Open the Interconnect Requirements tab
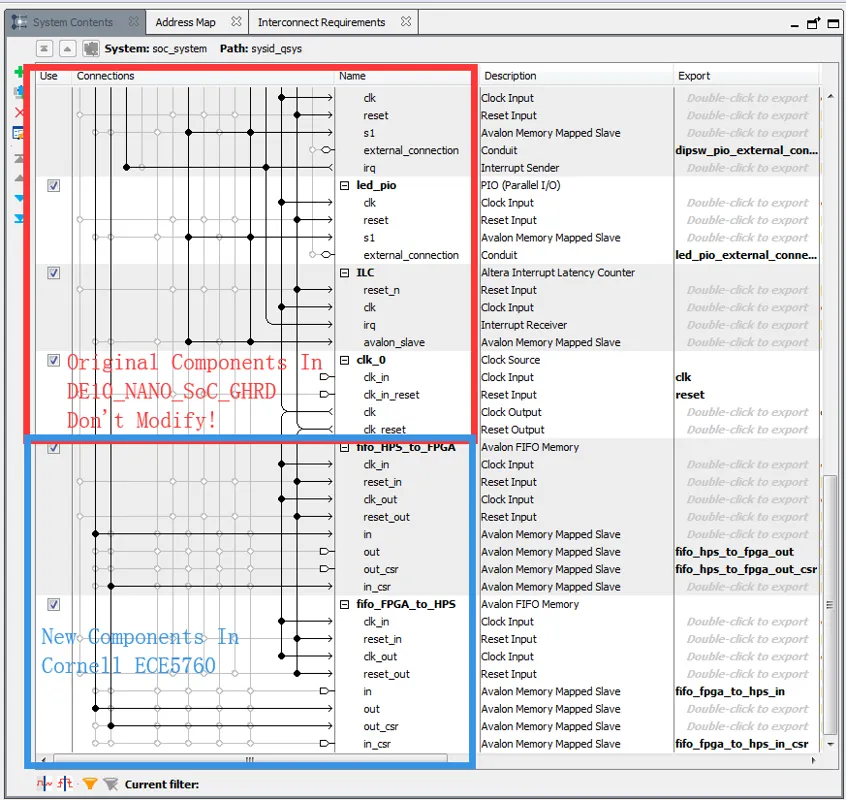 coord(321,22)
